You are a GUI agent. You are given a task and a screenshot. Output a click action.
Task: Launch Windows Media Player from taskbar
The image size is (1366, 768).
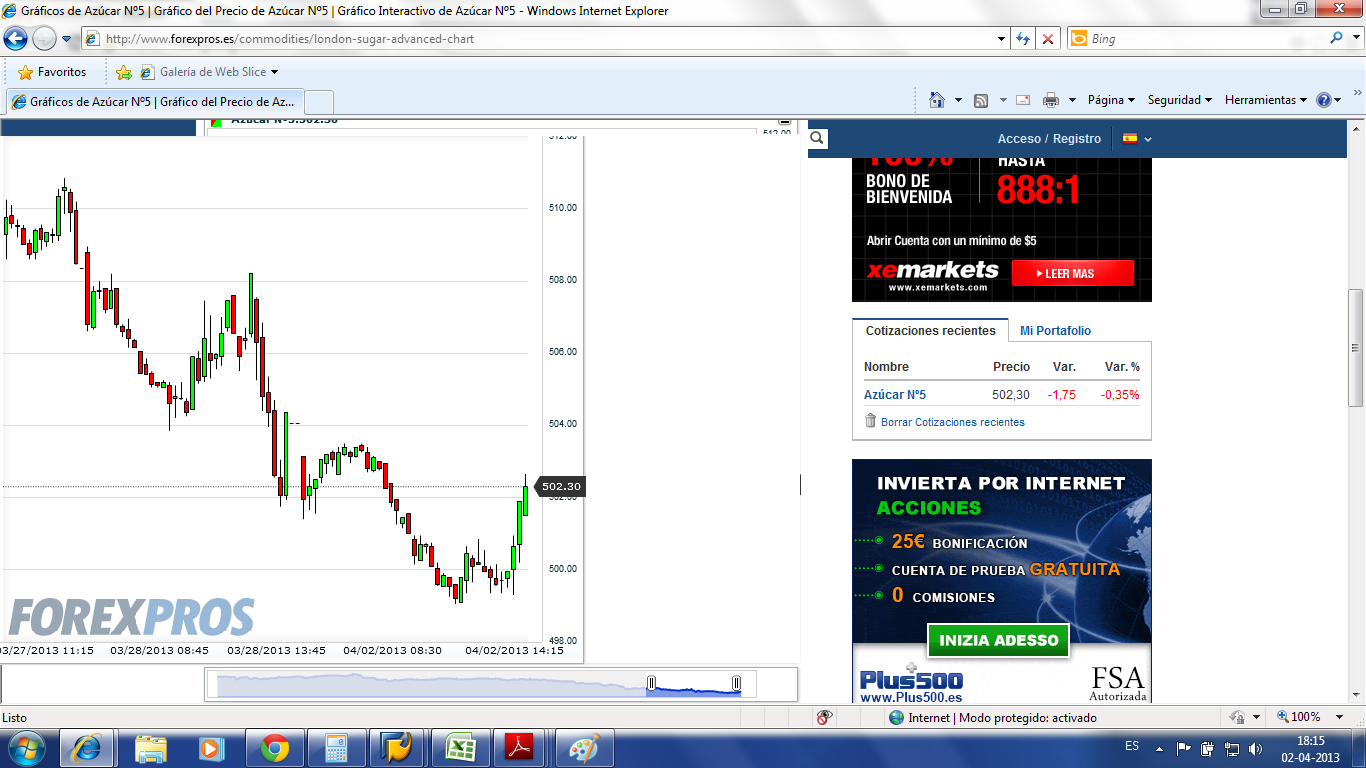coord(211,748)
